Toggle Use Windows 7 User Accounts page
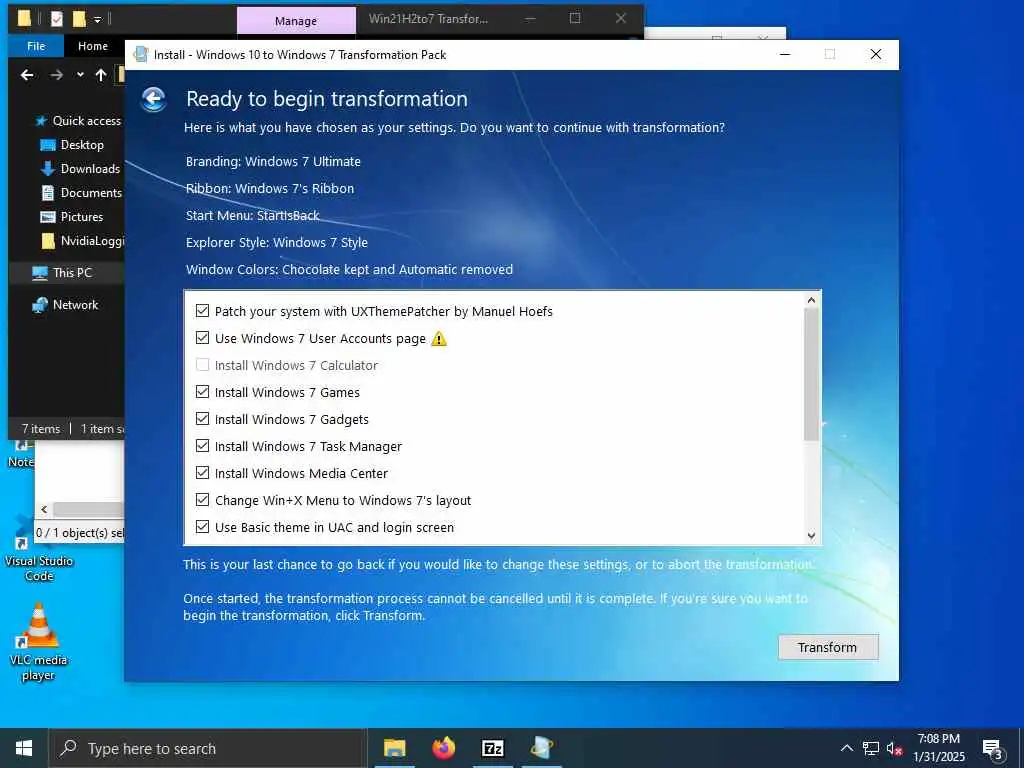 202,338
